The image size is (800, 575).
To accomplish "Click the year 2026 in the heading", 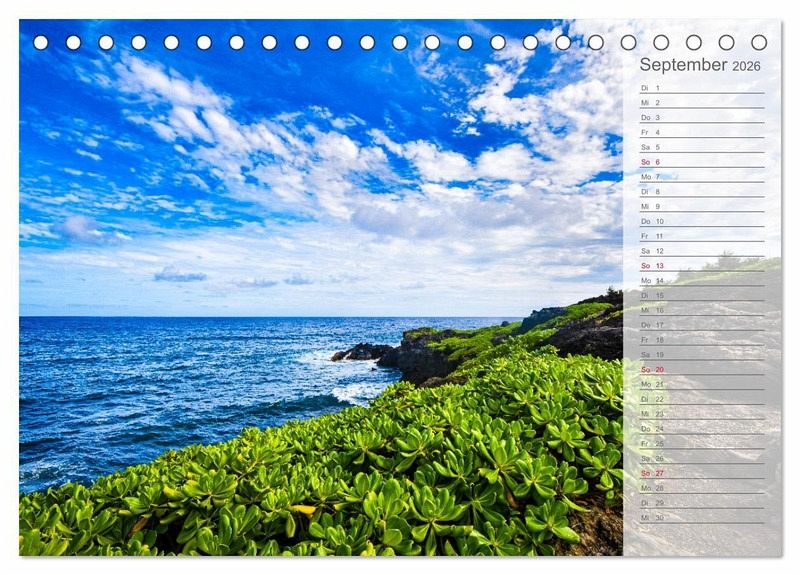I will (746, 67).
